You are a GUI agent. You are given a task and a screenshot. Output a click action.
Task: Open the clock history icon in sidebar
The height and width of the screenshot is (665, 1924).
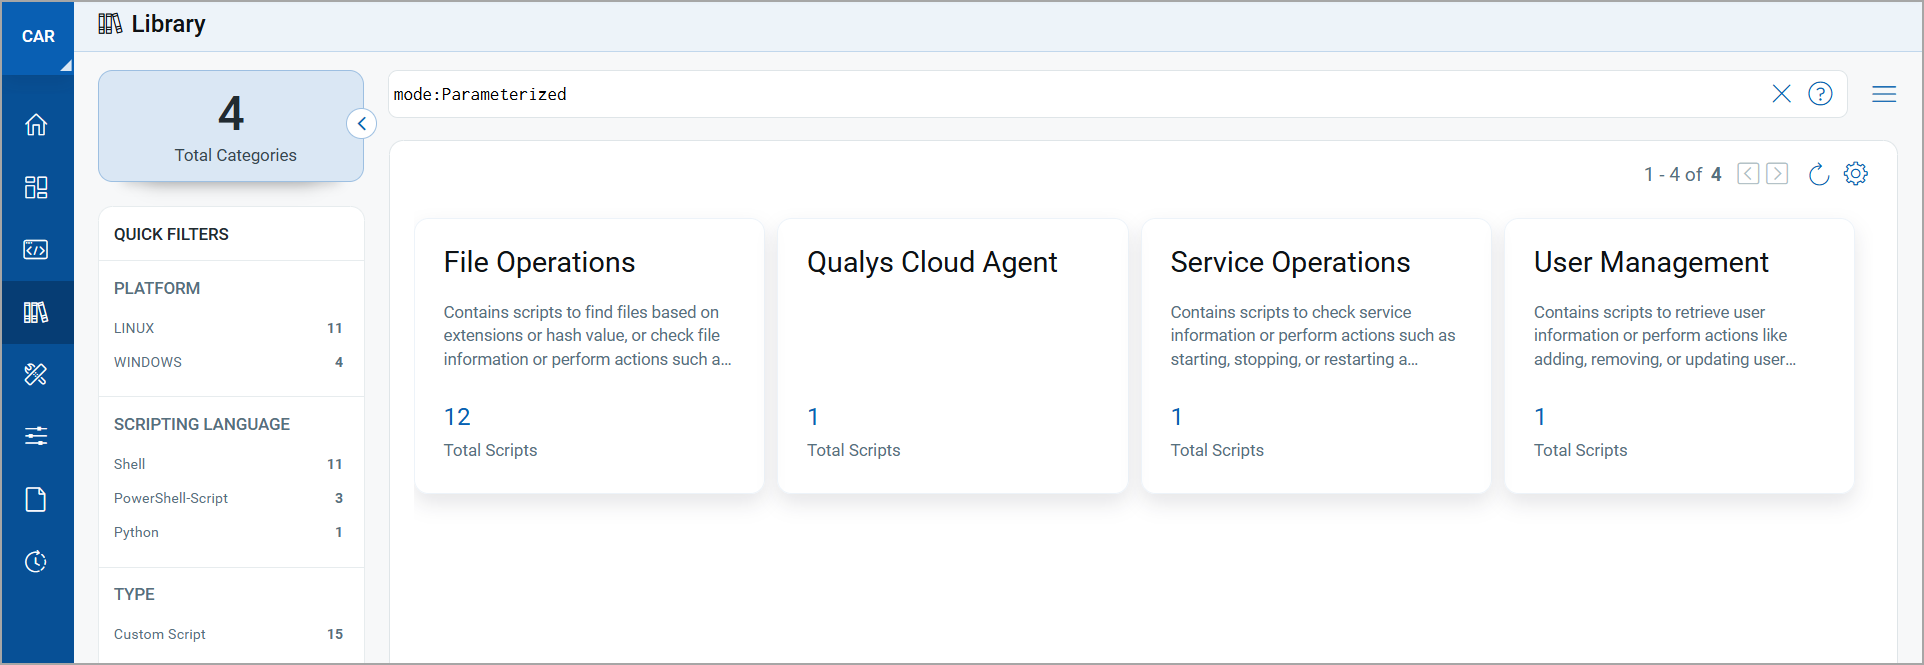pos(36,561)
